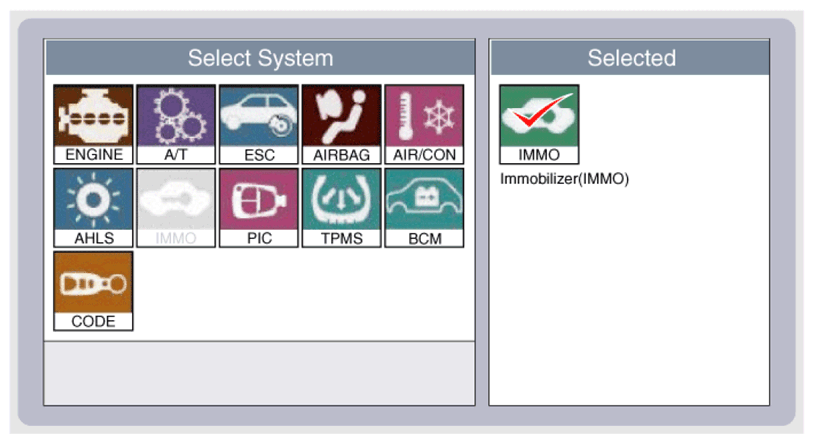
Task: Click the grayed-out IMMO icon in the Select System panel
Action: 176,208
